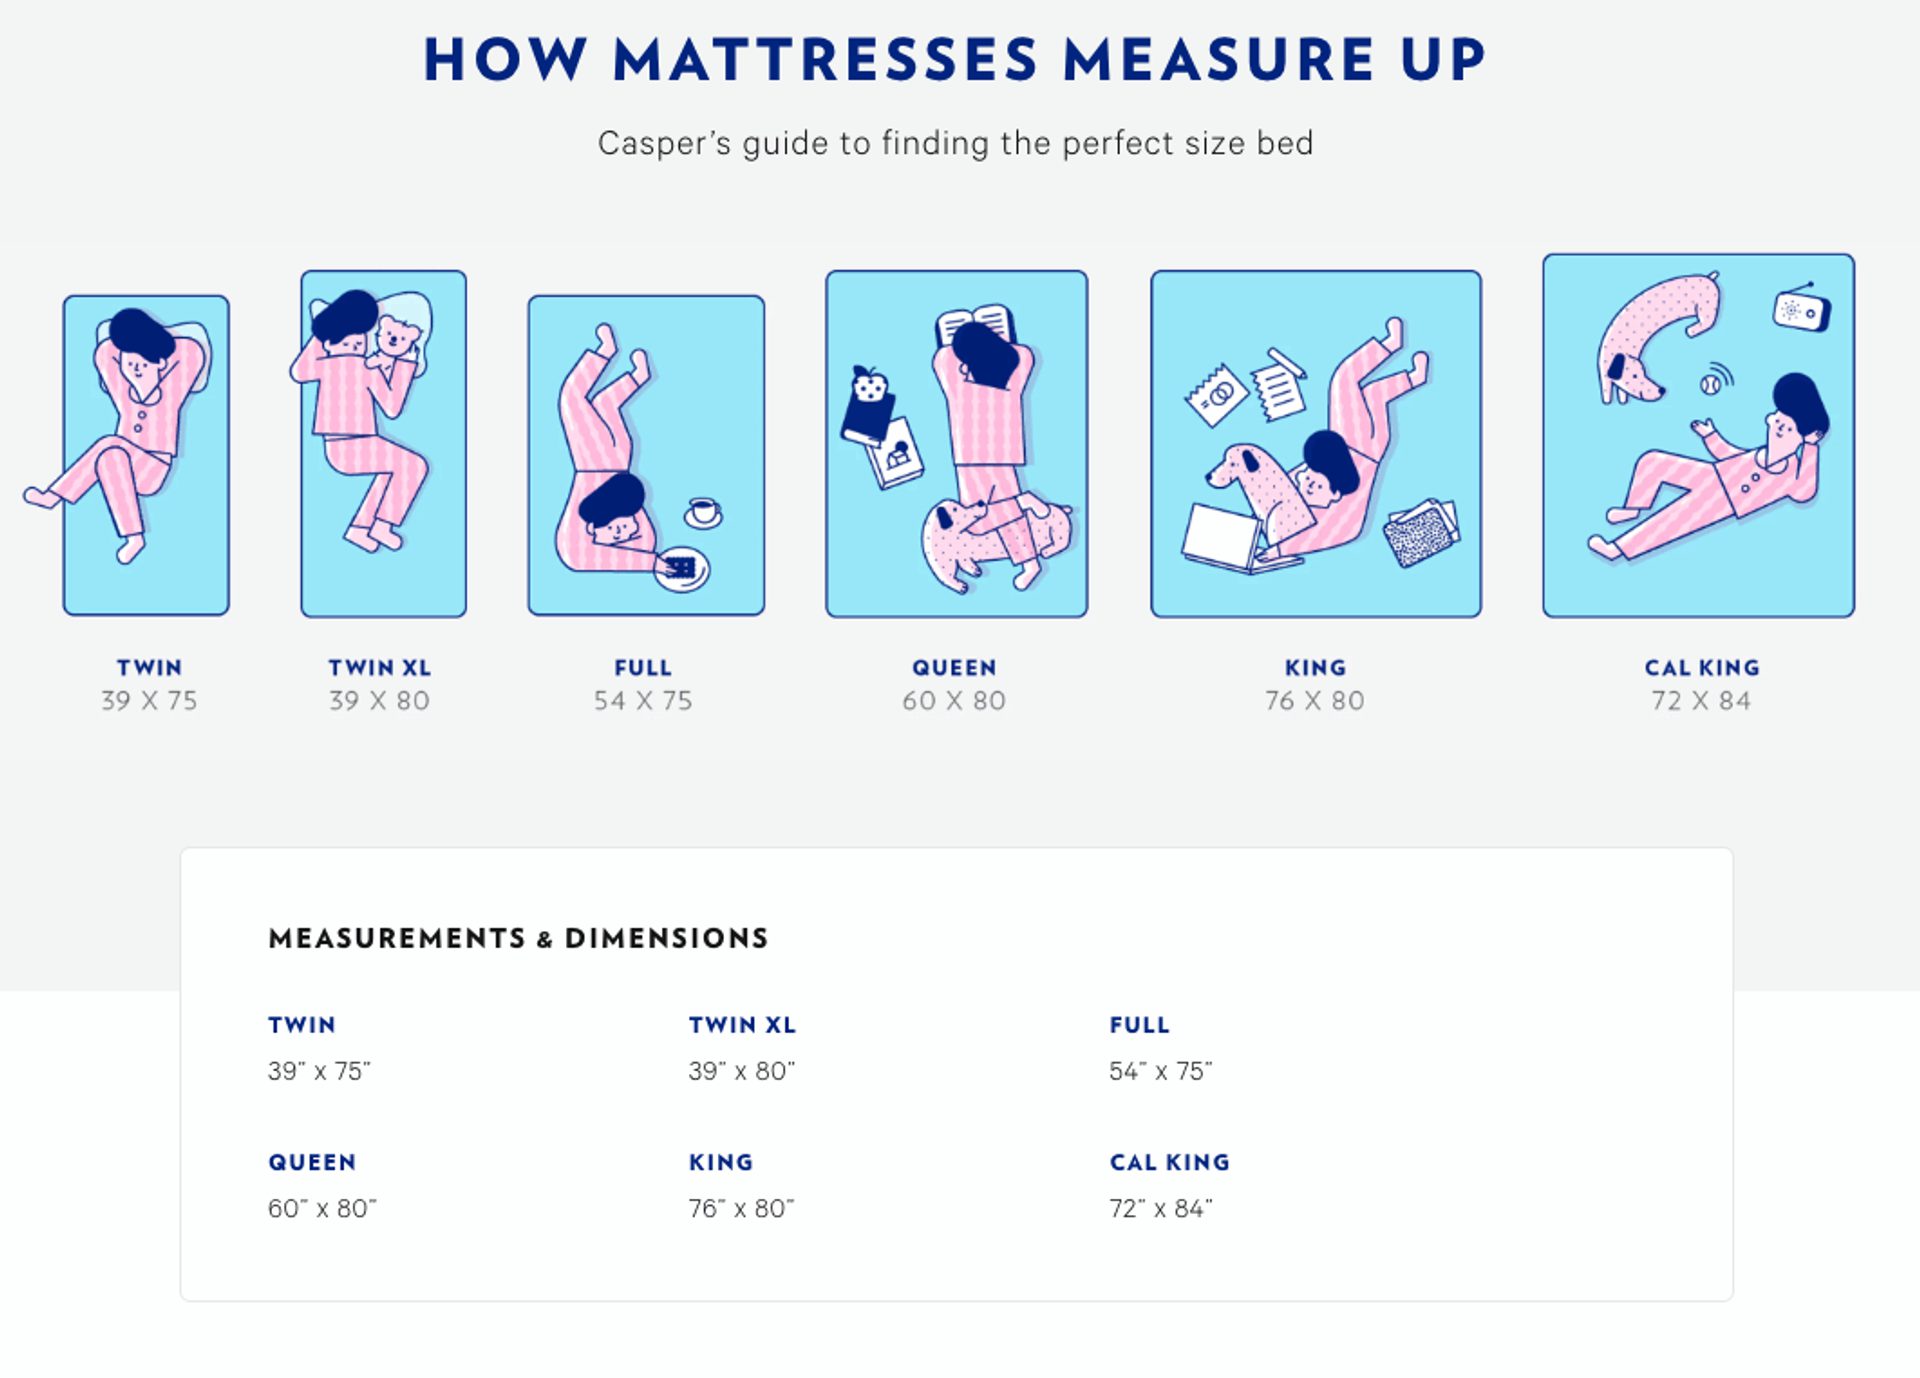Click the plate of food on the Full bed
Viewport: 1920px width, 1378px height.
[682, 569]
